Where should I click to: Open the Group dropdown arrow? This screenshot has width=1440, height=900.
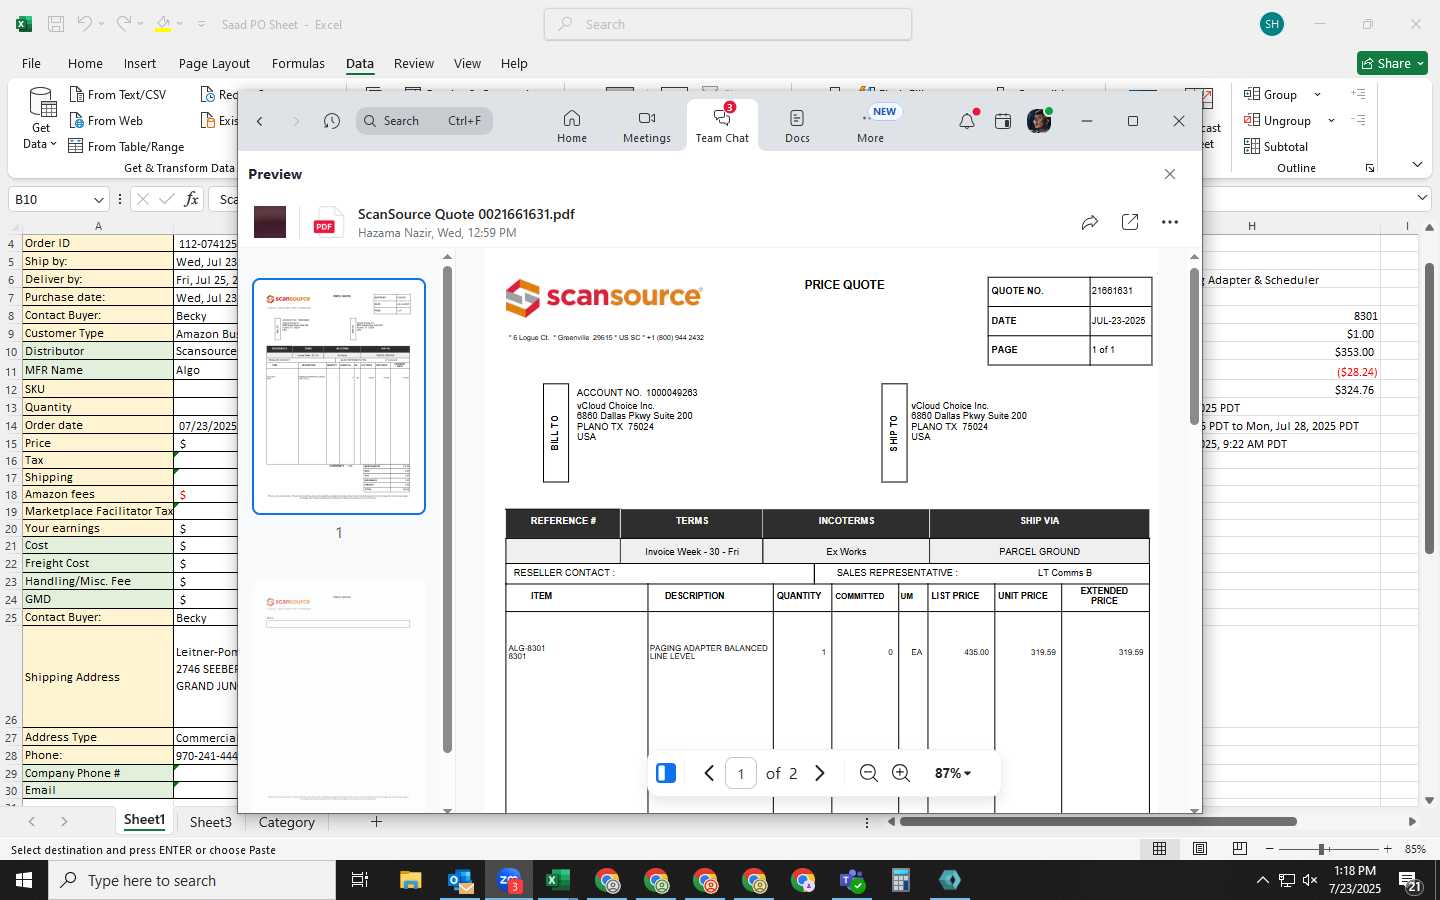point(1317,94)
